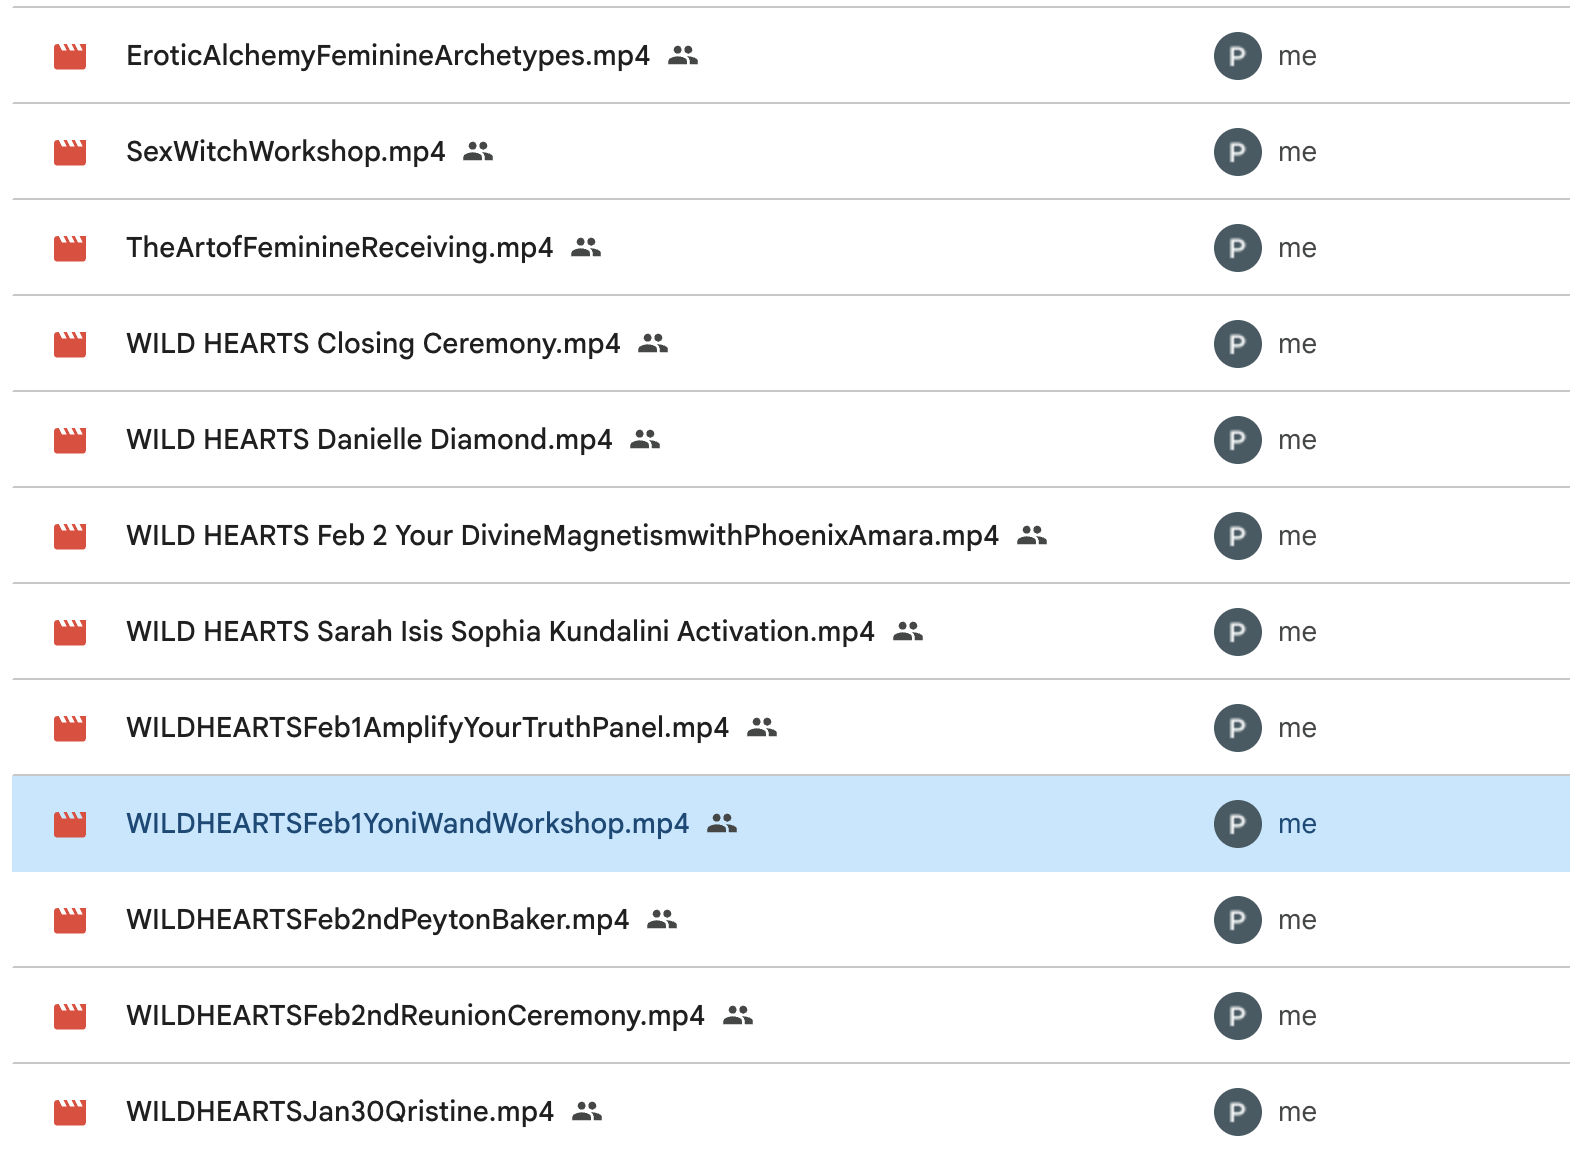Click shared icon beside EroticAlchemyFeminineArchetypes.mp4
1570x1150 pixels.
coord(683,56)
